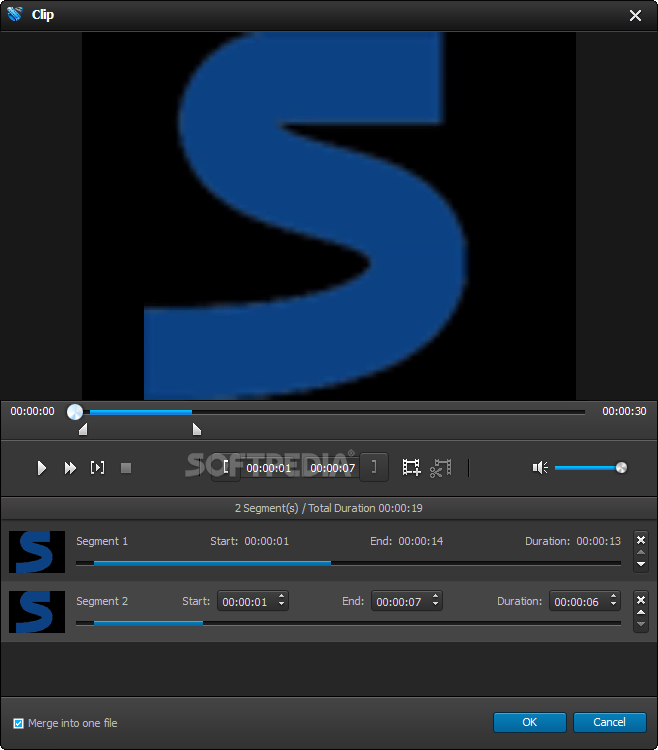Viewport: 658px width, 750px height.
Task: Click the video preview area
Action: pos(329,216)
